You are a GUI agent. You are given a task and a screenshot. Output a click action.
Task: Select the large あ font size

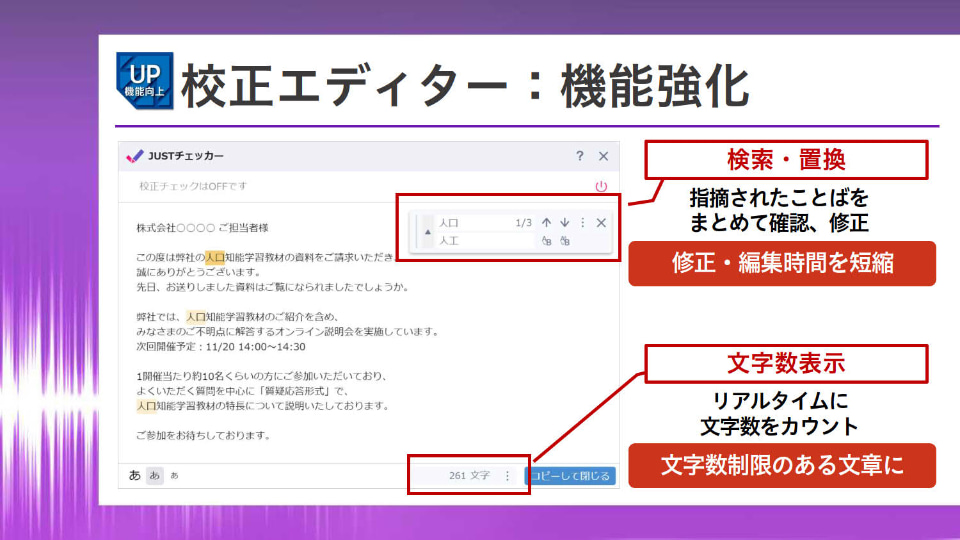point(135,475)
